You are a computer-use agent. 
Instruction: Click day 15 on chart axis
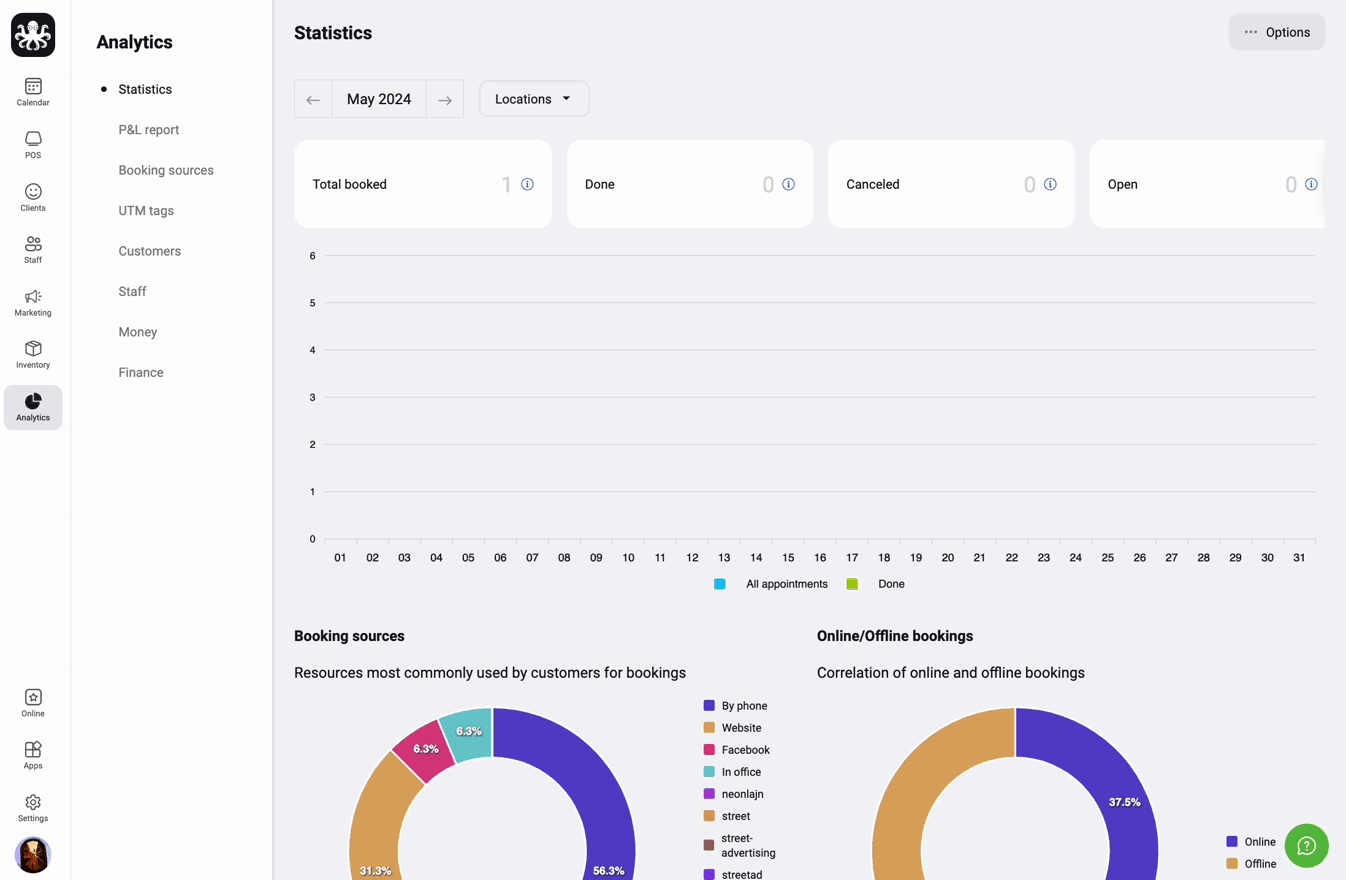point(788,558)
